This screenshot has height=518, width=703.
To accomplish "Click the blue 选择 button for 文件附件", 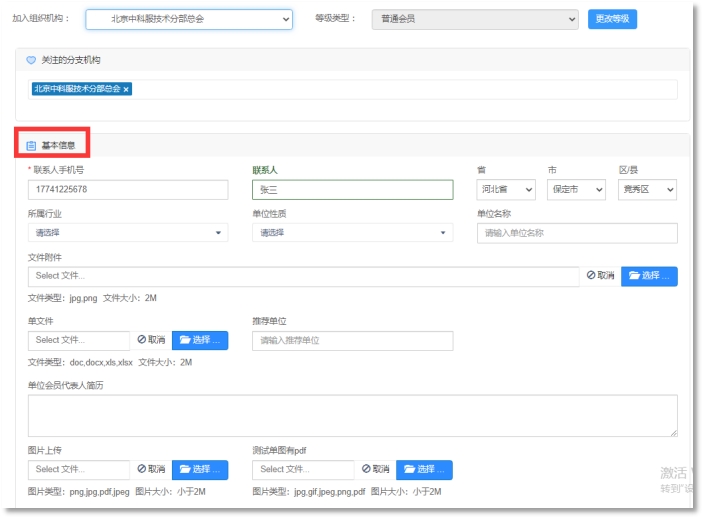I will tap(649, 276).
